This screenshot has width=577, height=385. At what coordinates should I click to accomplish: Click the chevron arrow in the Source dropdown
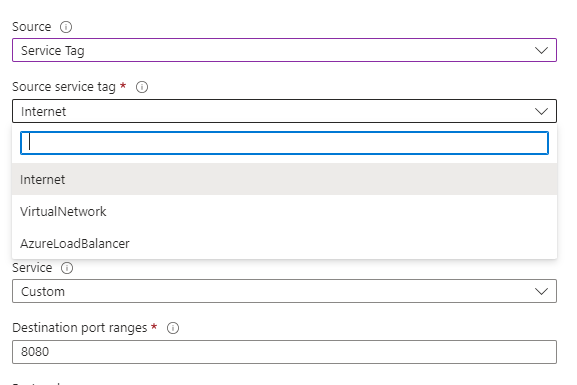(541, 50)
